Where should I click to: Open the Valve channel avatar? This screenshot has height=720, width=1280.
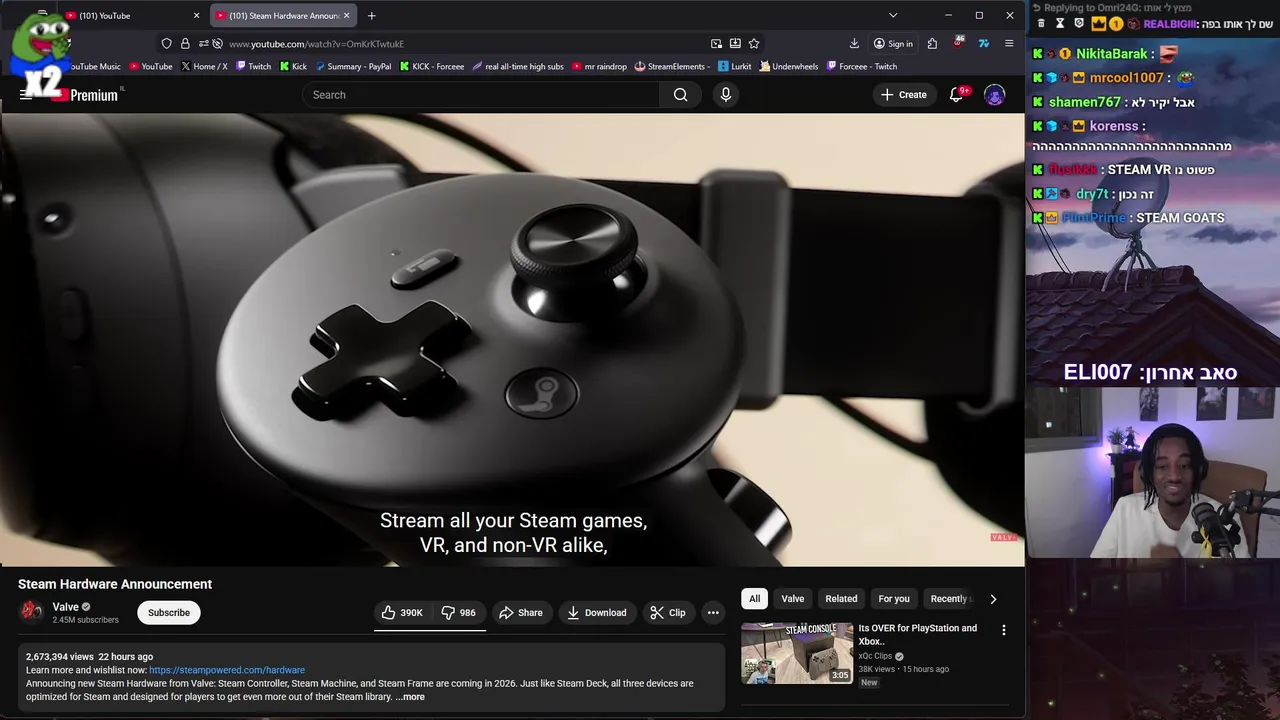(x=32, y=611)
